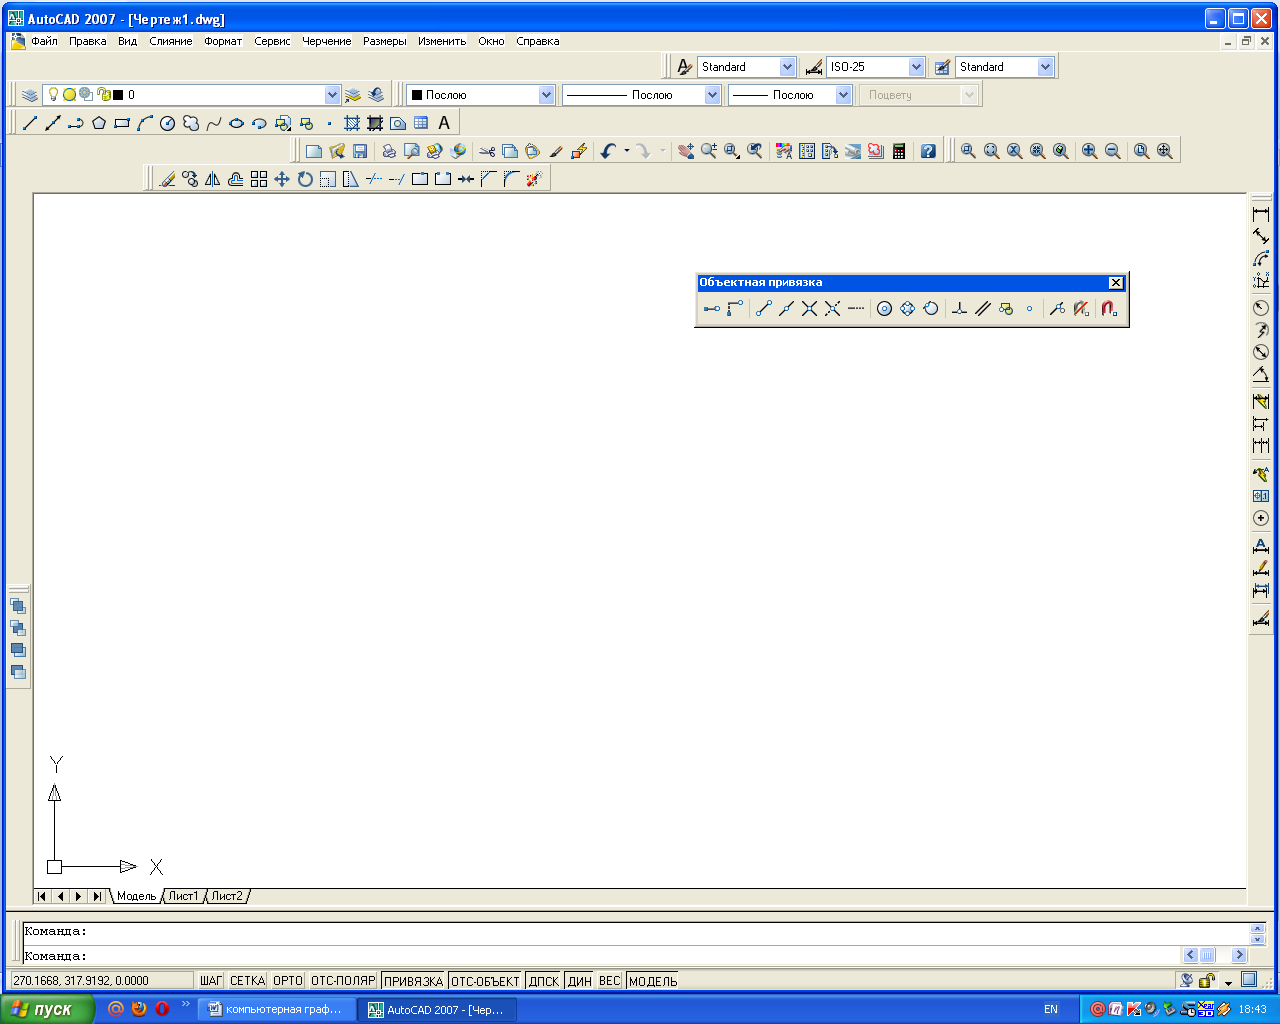Select the Line drawing tool
The width and height of the screenshot is (1280, 1024).
point(30,123)
